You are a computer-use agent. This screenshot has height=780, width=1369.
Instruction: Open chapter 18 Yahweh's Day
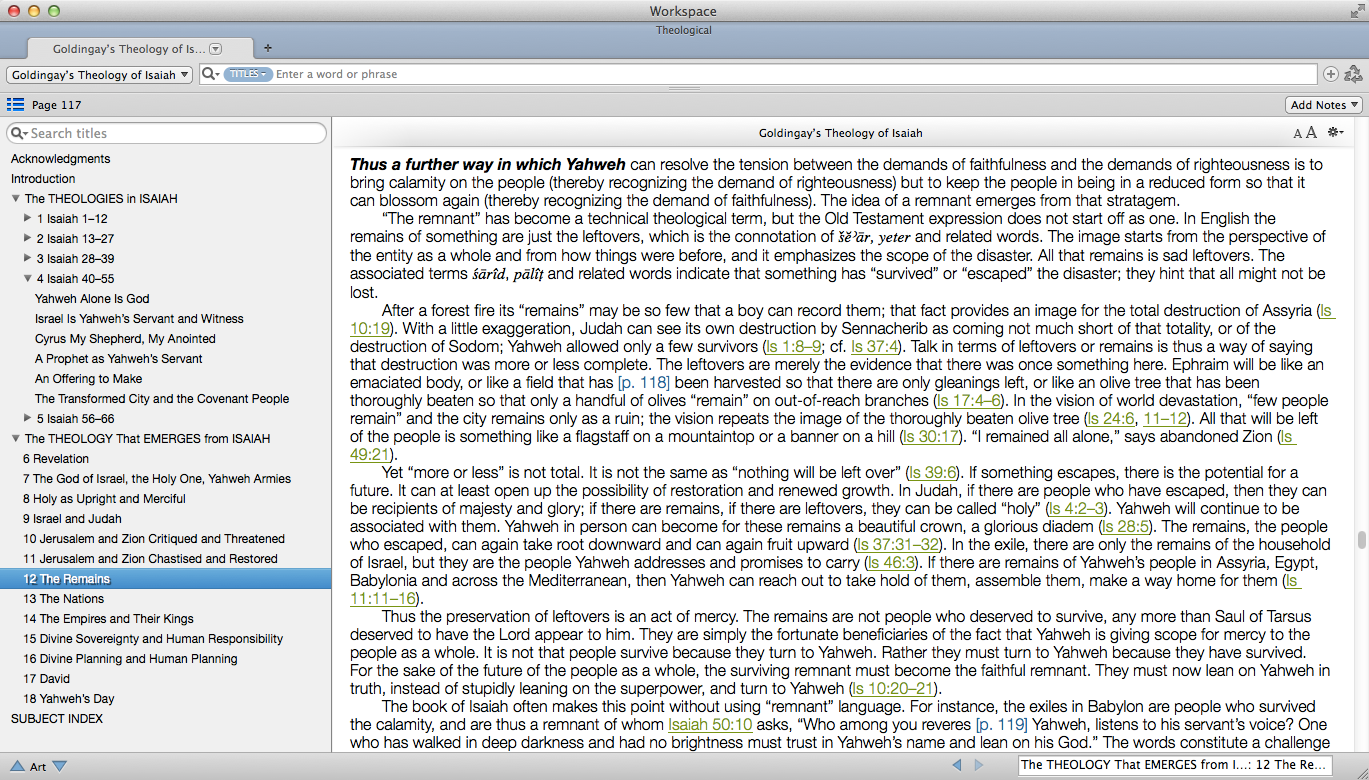69,699
